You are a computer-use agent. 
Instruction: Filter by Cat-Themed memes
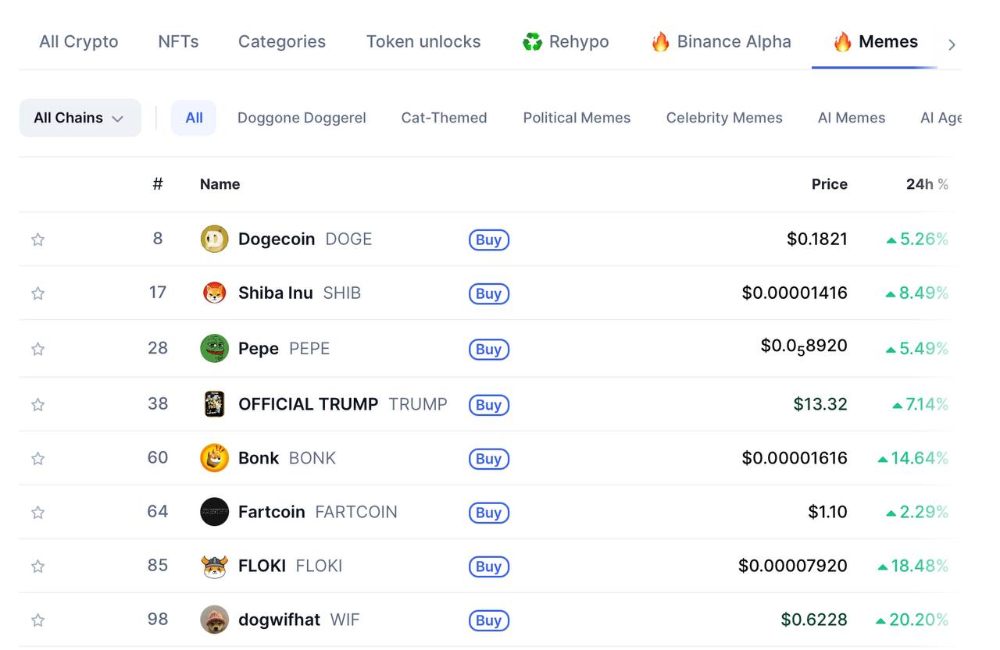click(444, 118)
